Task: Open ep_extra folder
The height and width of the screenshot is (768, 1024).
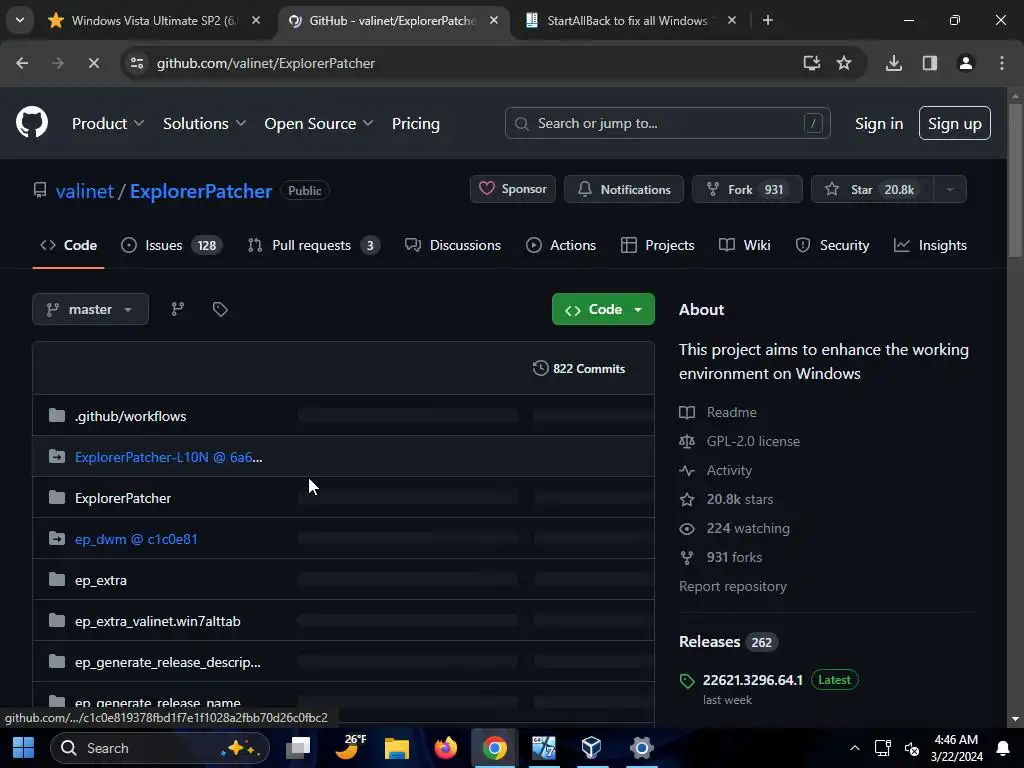Action: click(x=101, y=581)
